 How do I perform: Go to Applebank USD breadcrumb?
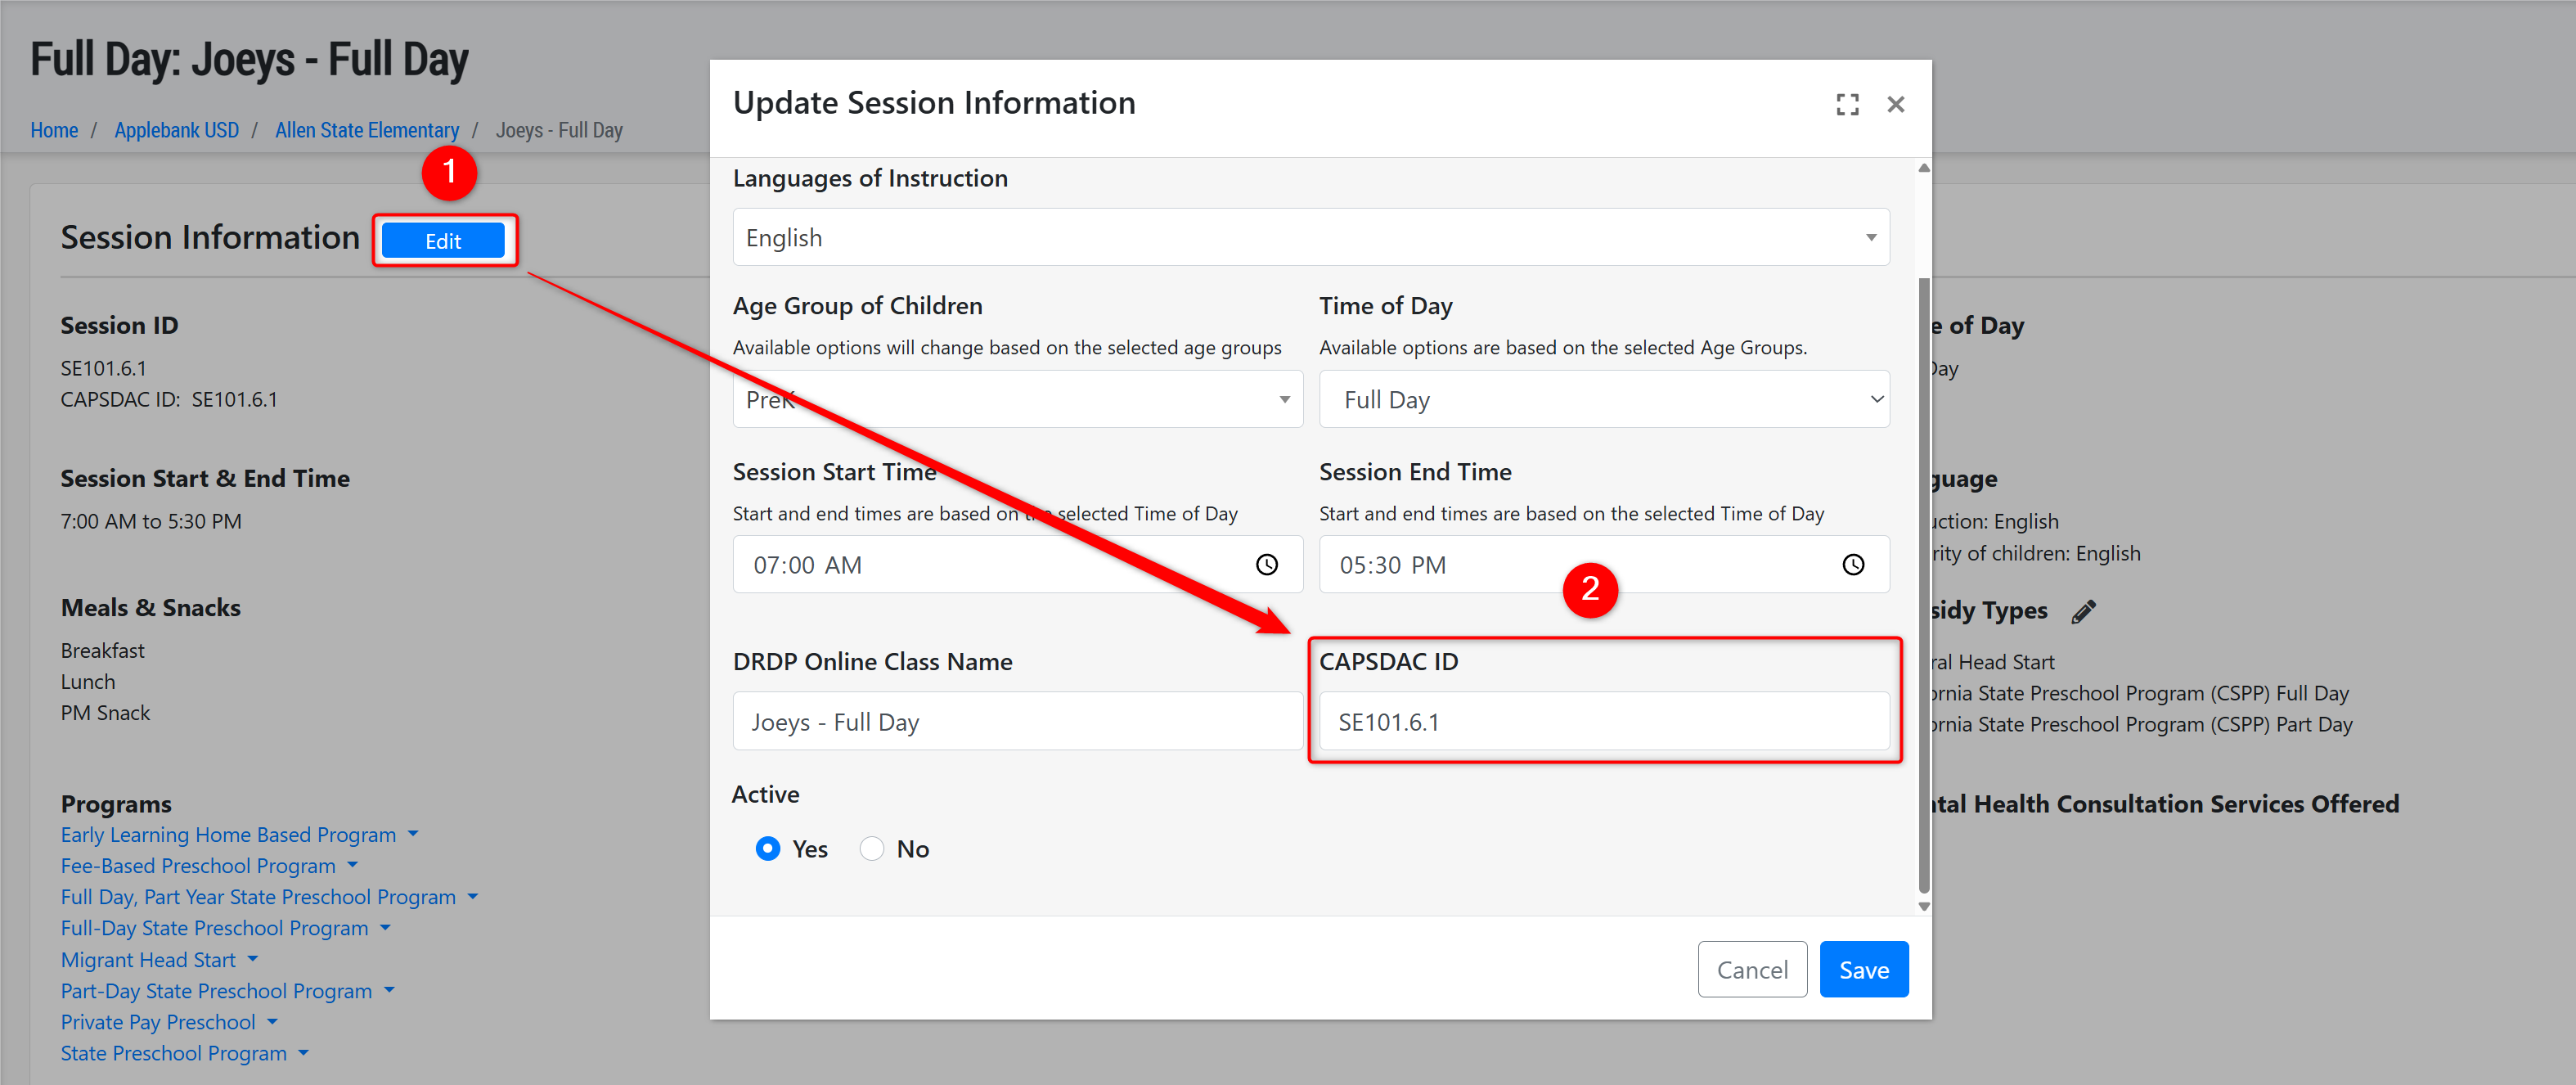176,130
